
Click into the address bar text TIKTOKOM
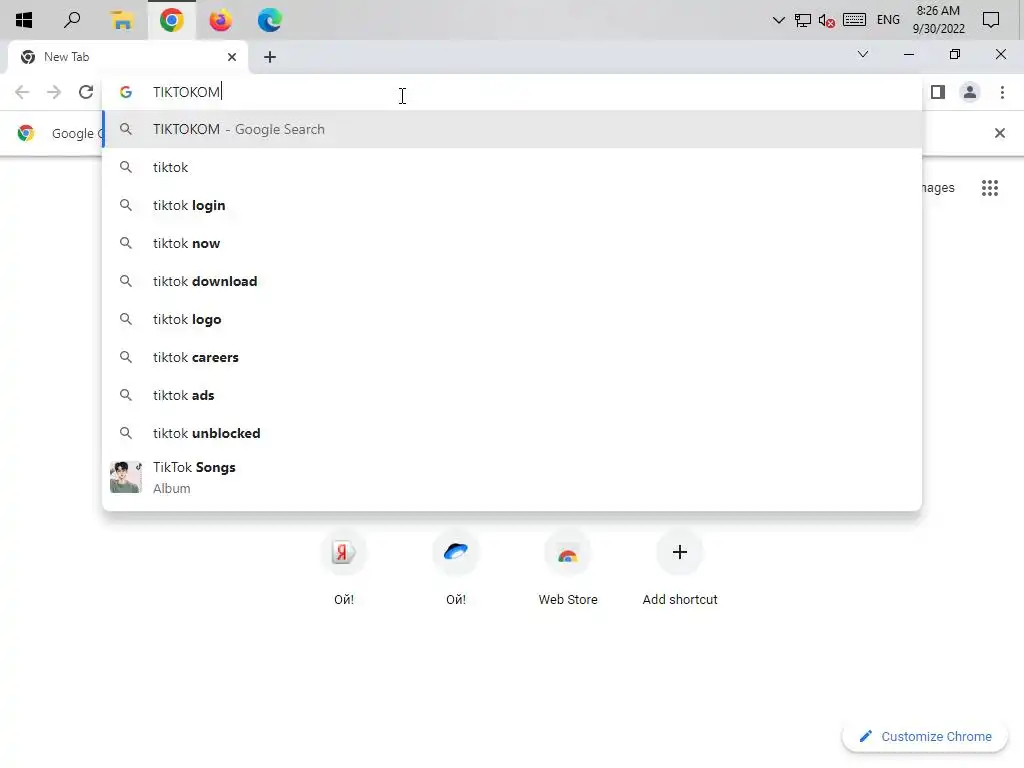click(x=186, y=92)
